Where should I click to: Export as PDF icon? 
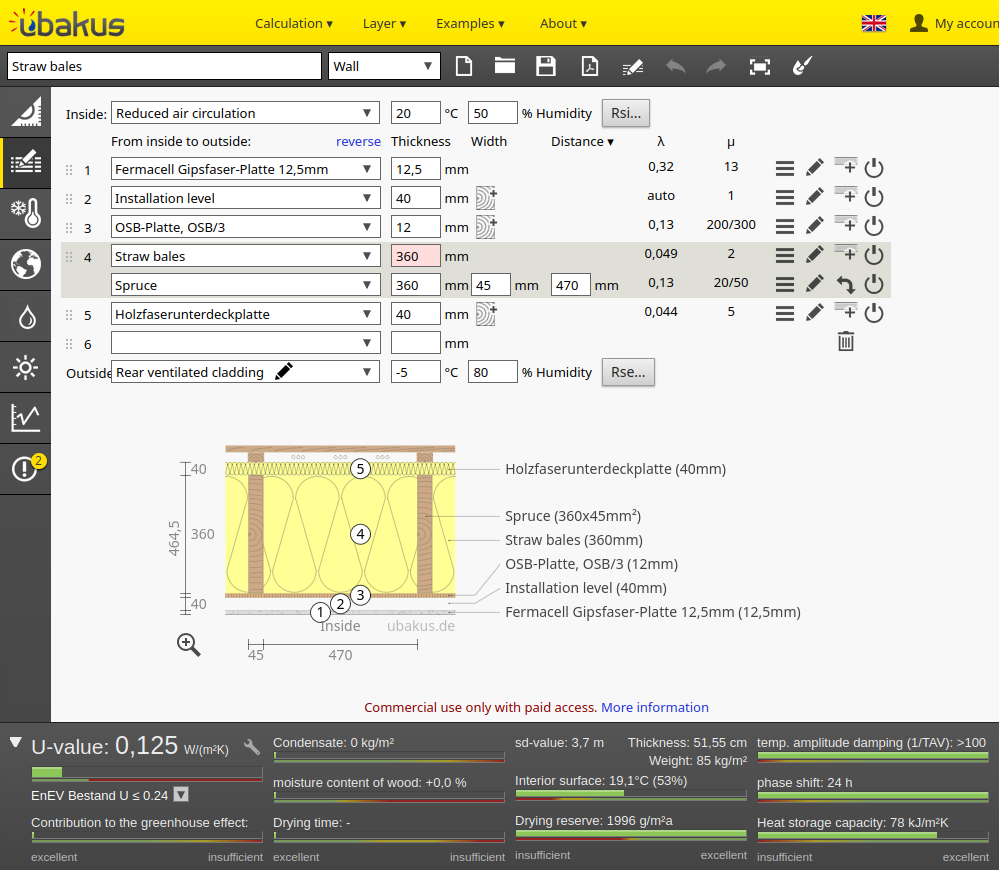coord(590,66)
